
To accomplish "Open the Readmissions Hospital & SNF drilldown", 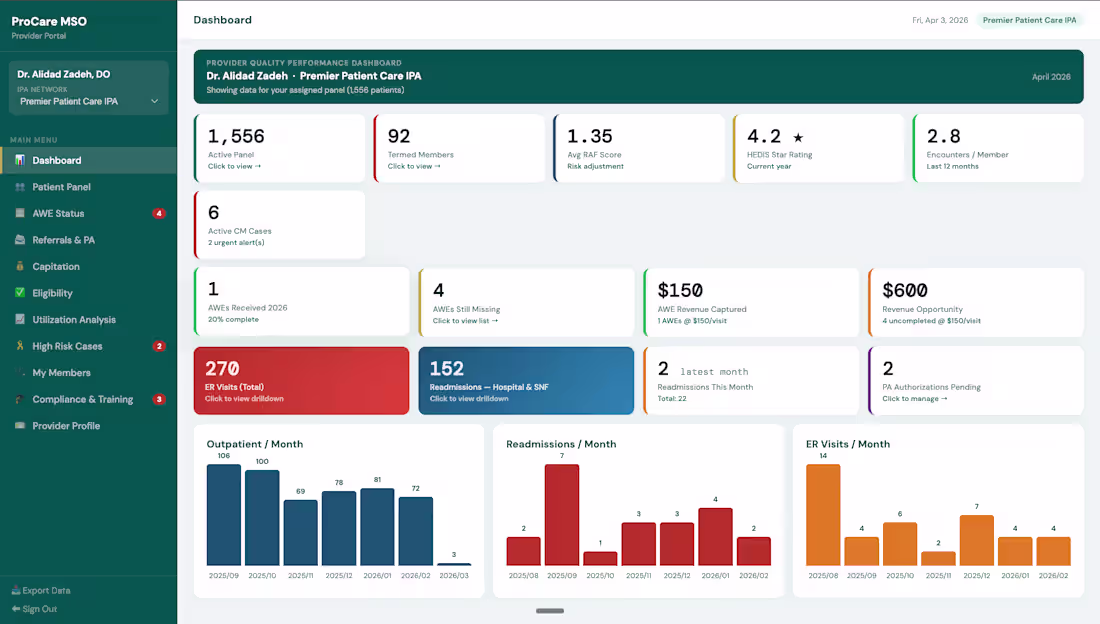I will (525, 381).
